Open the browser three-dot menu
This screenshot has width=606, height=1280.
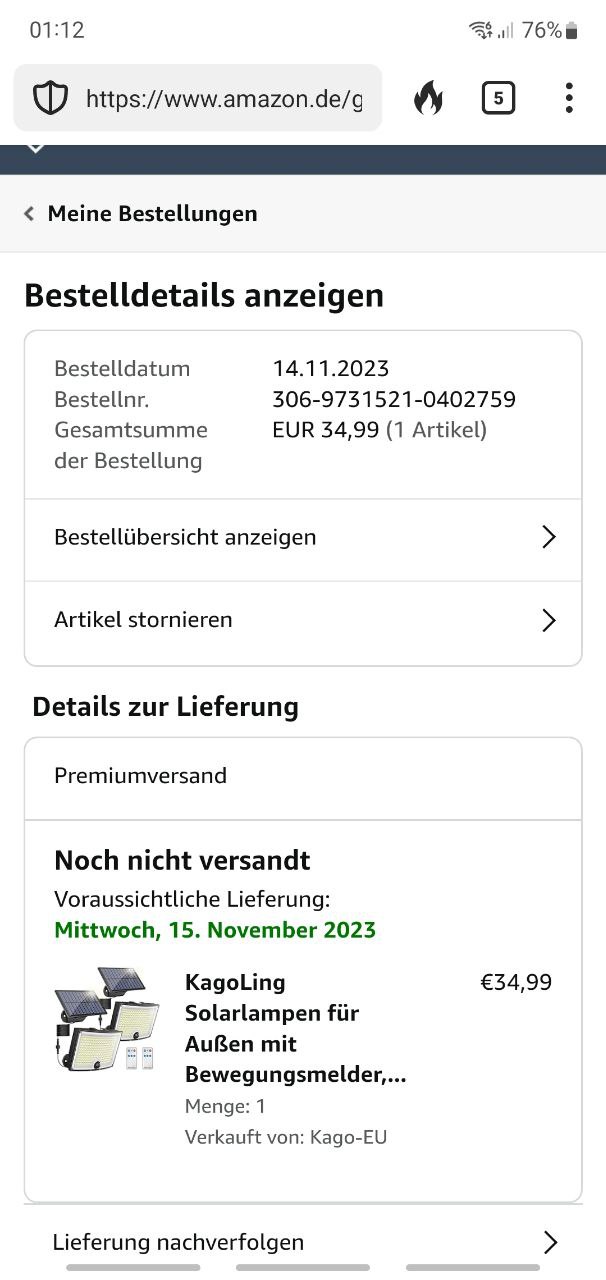[x=568, y=98]
